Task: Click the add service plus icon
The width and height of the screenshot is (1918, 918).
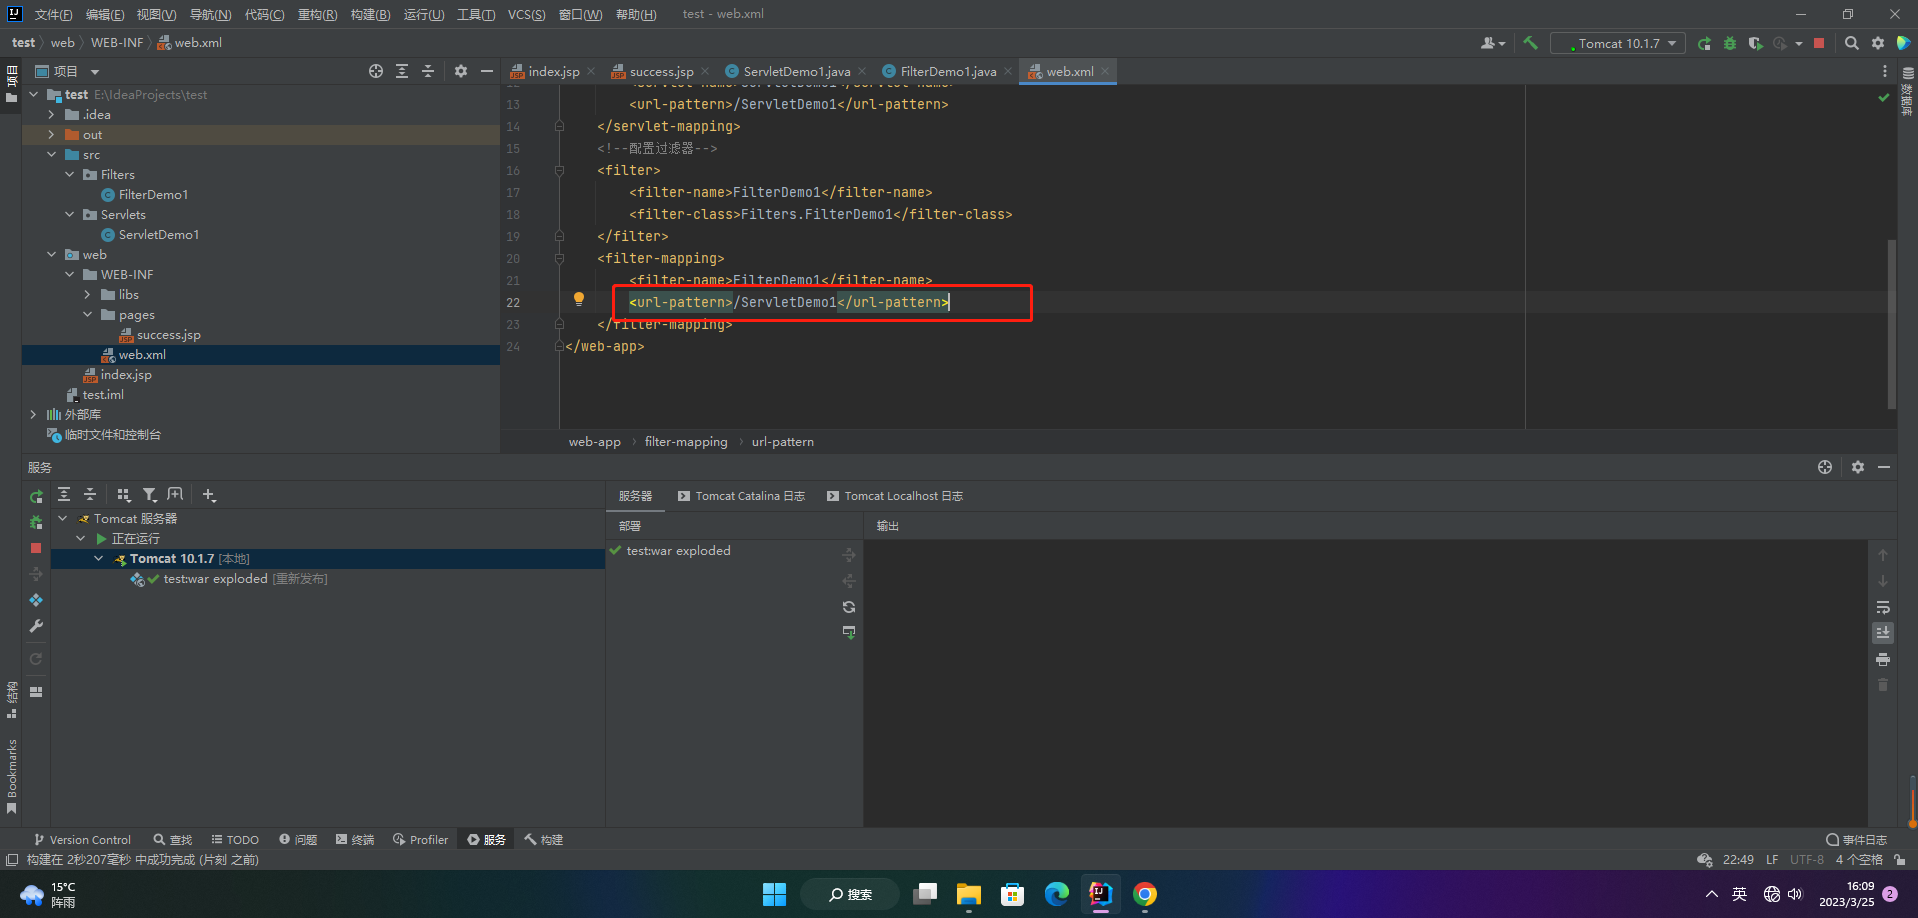Action: click(x=209, y=495)
